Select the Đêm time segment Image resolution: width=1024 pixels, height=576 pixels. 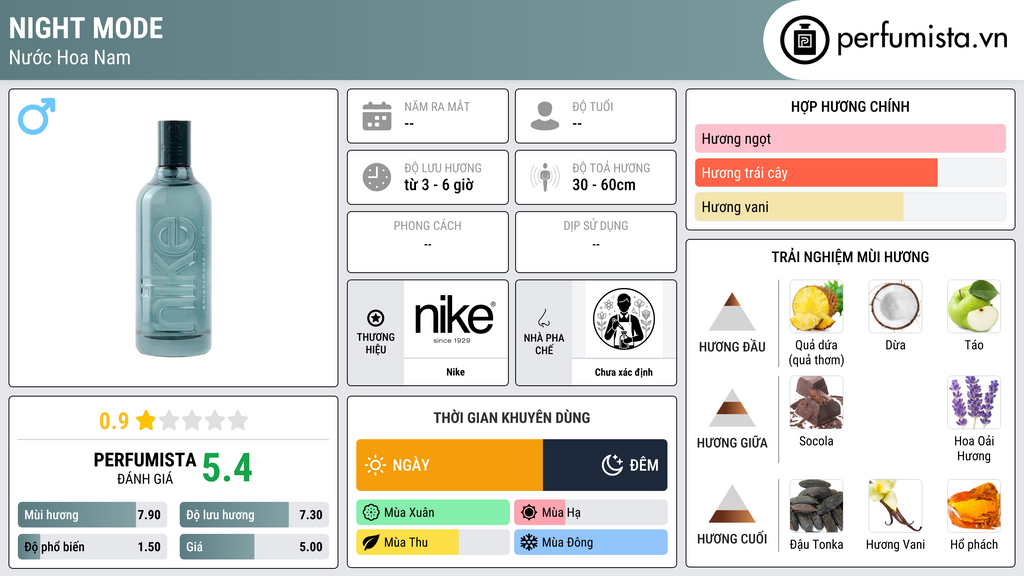605,465
